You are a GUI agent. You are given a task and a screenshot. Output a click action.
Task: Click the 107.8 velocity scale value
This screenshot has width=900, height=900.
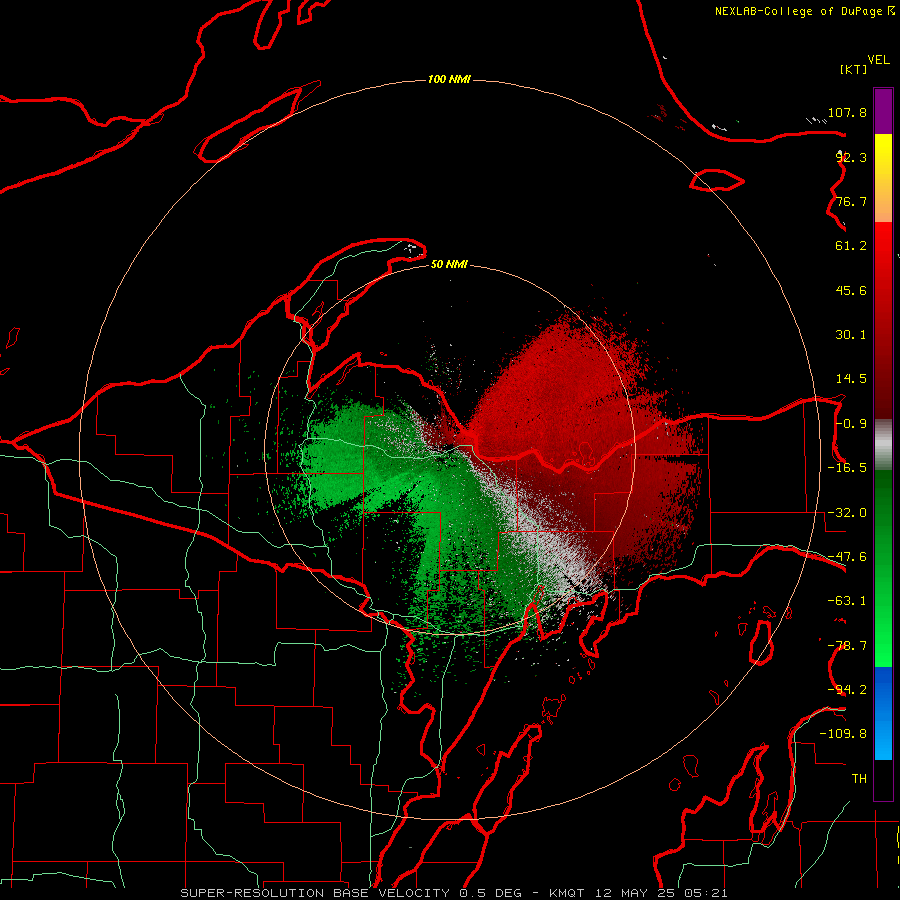coord(847,112)
